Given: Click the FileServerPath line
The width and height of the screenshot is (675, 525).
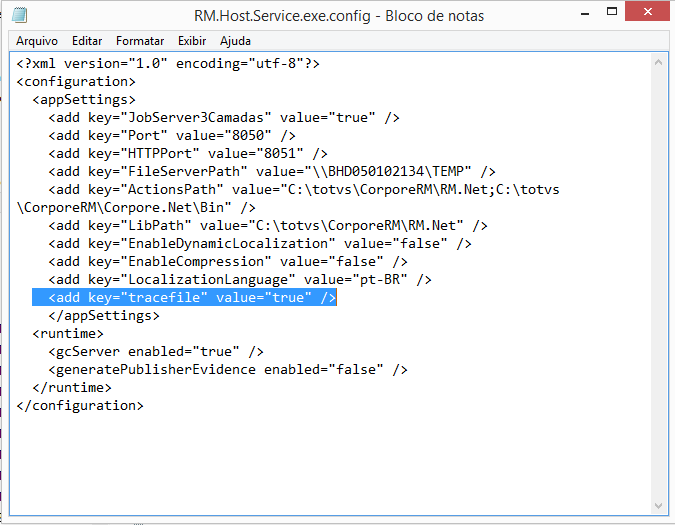Looking at the screenshot, I should (x=272, y=172).
